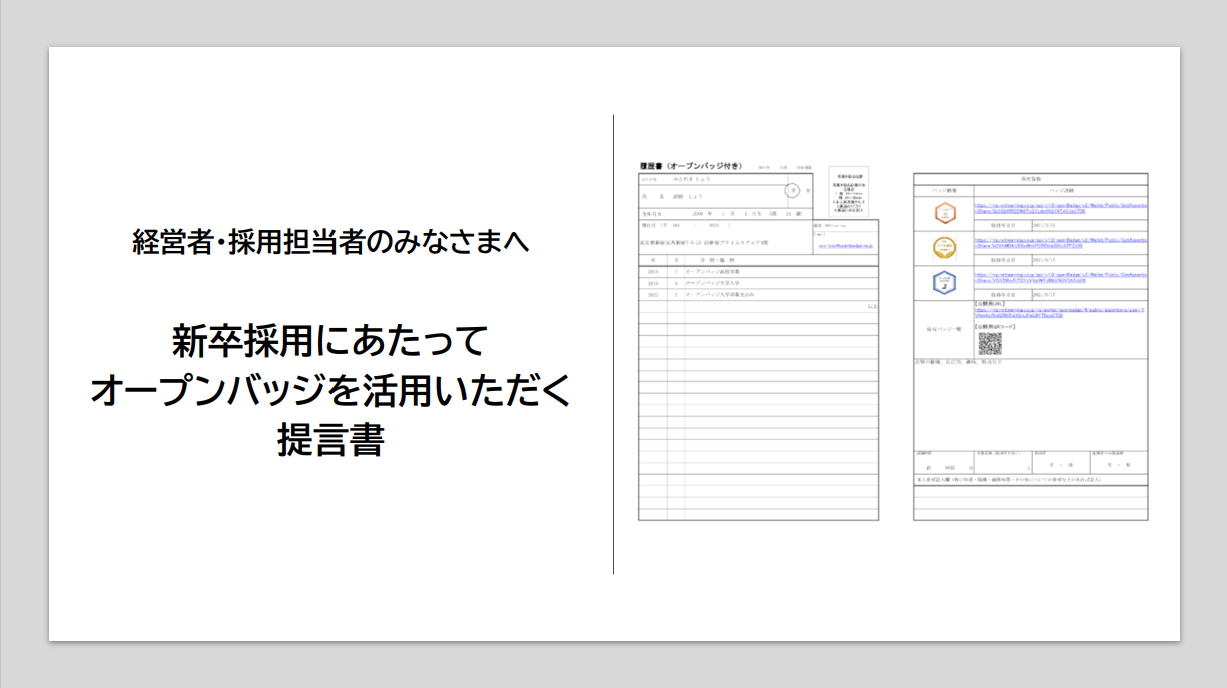Click the オープンバッジ大学入学 education row

[759, 283]
